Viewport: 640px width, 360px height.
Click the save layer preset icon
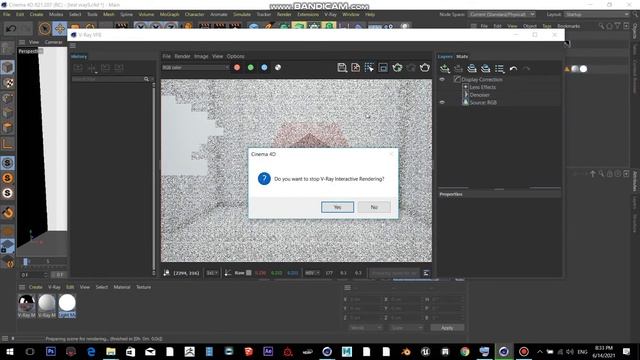[x=472, y=69]
